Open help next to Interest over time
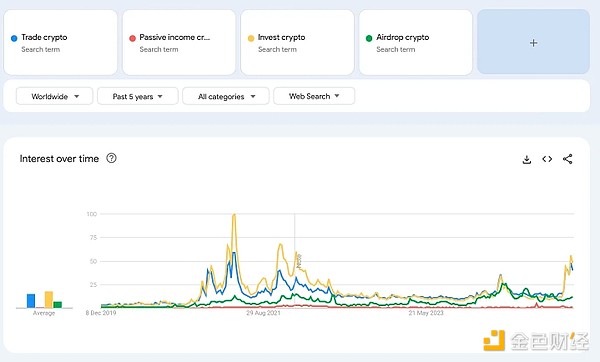 [x=111, y=158]
